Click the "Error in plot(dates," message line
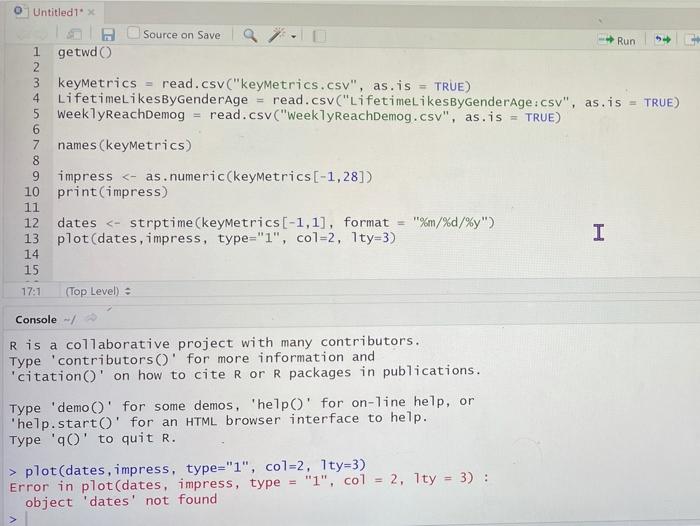 tap(249, 483)
